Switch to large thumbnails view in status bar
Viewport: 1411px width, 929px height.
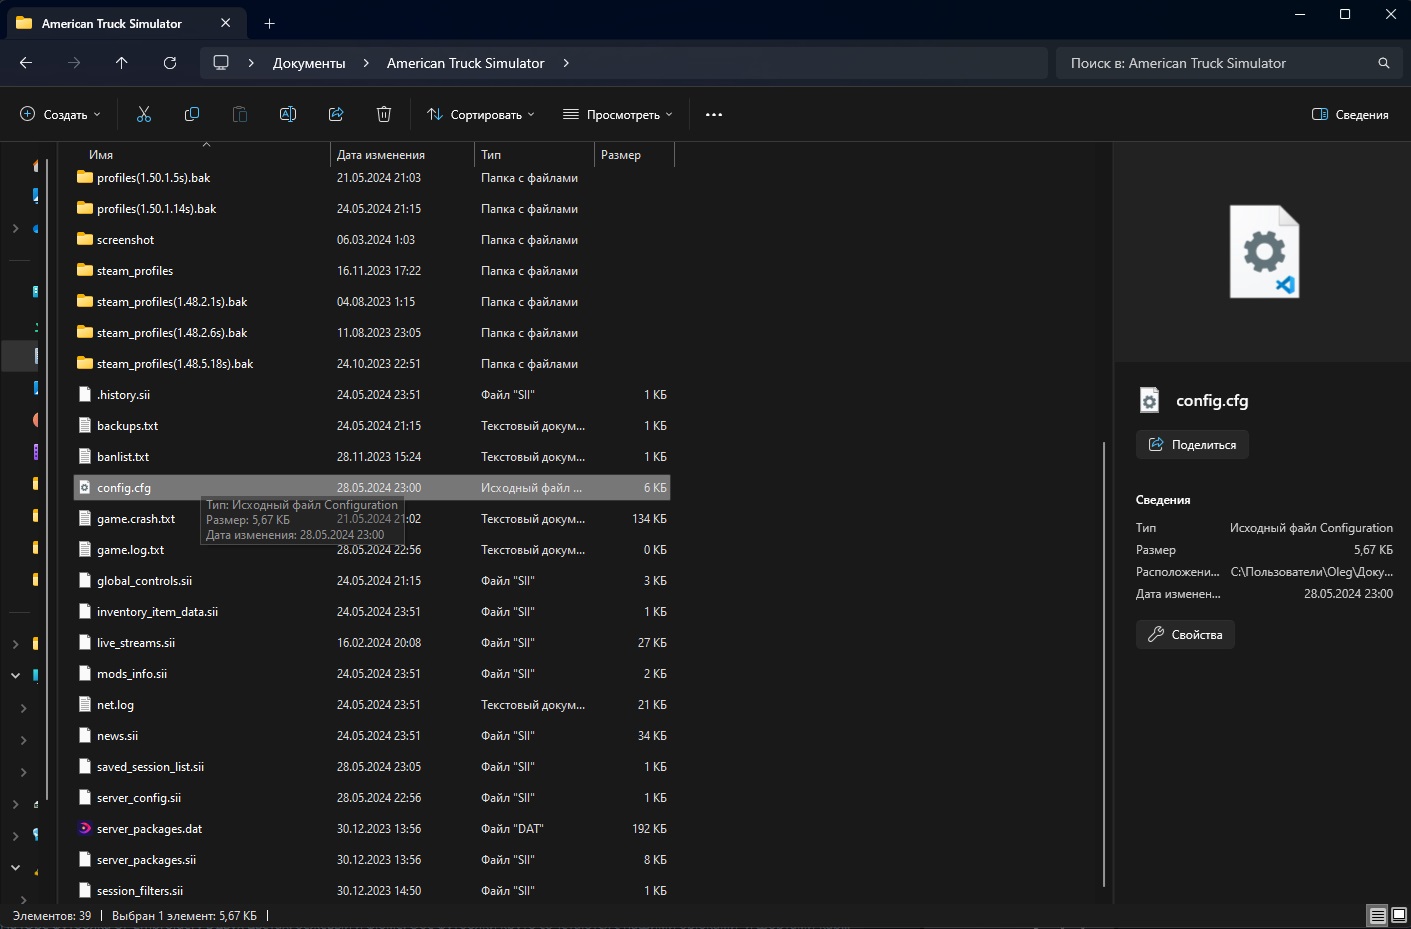pos(1399,915)
